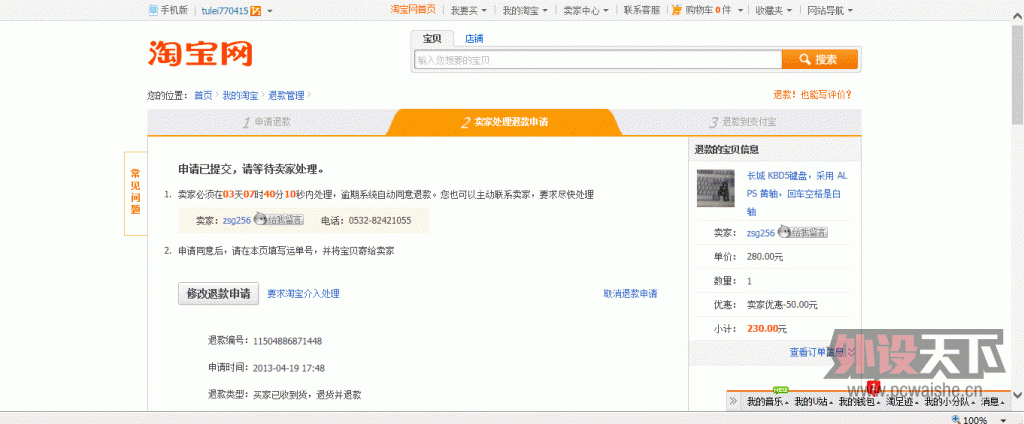Click the 淘宝网首页 link
Viewport: 1024px width, 424px height.
(x=413, y=10)
